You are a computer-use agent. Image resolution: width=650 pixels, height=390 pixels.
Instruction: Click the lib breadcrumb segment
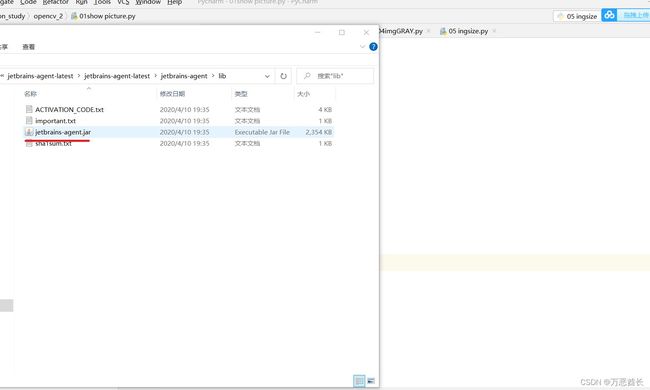[222, 76]
